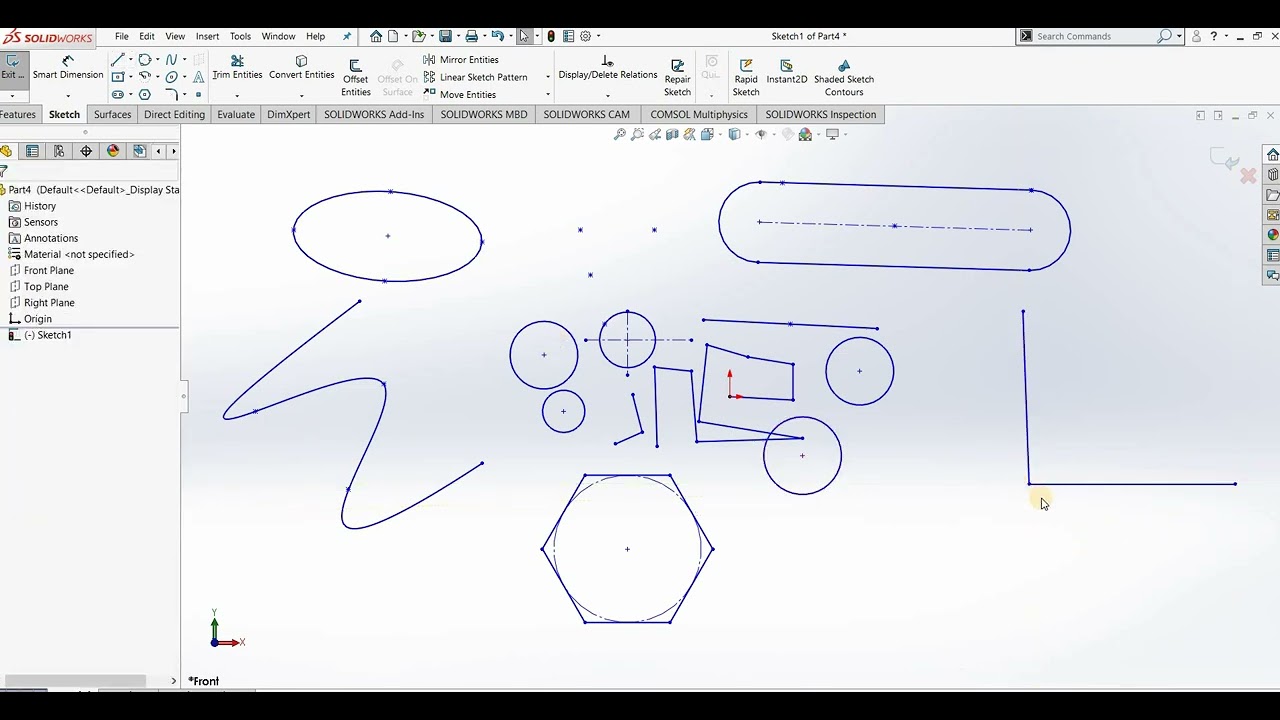Toggle Shaded Sketch Contours
This screenshot has width=1280, height=720.
[x=844, y=78]
